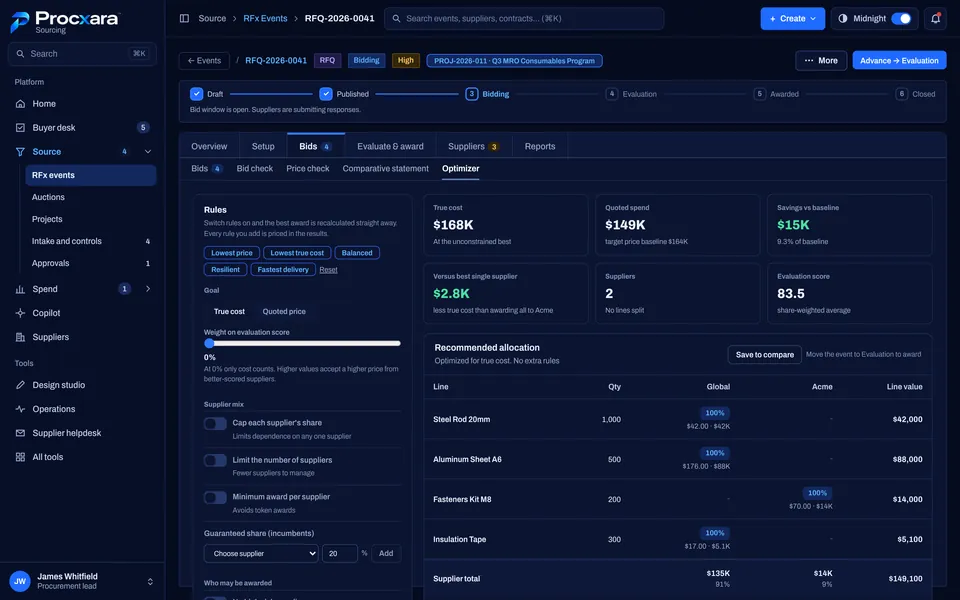Click the Home house icon

tap(20, 103)
